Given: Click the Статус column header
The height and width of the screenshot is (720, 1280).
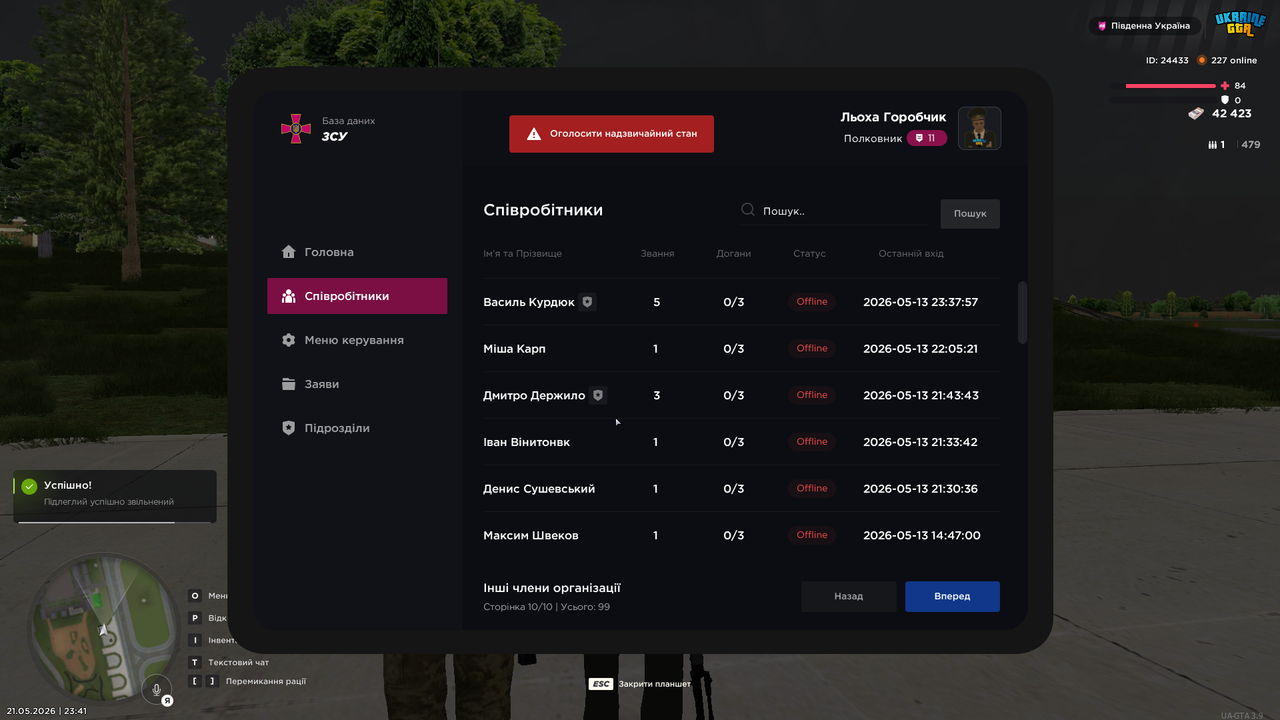Looking at the screenshot, I should point(810,254).
